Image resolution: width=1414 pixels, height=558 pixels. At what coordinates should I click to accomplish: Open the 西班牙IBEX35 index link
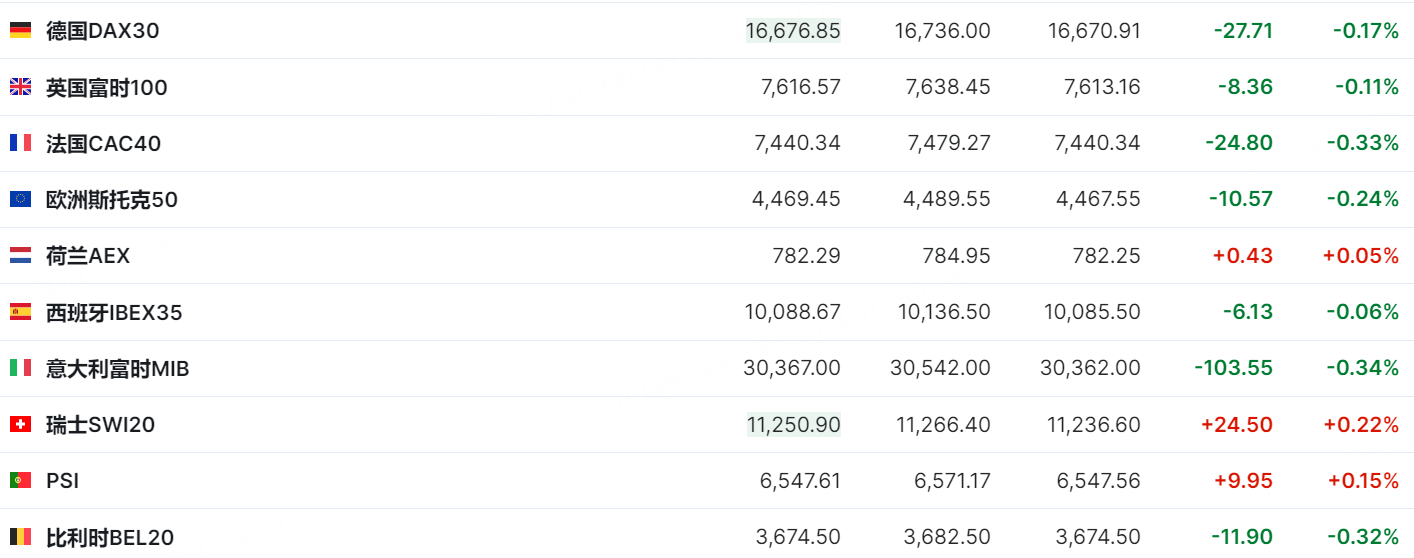pyautogui.click(x=114, y=312)
